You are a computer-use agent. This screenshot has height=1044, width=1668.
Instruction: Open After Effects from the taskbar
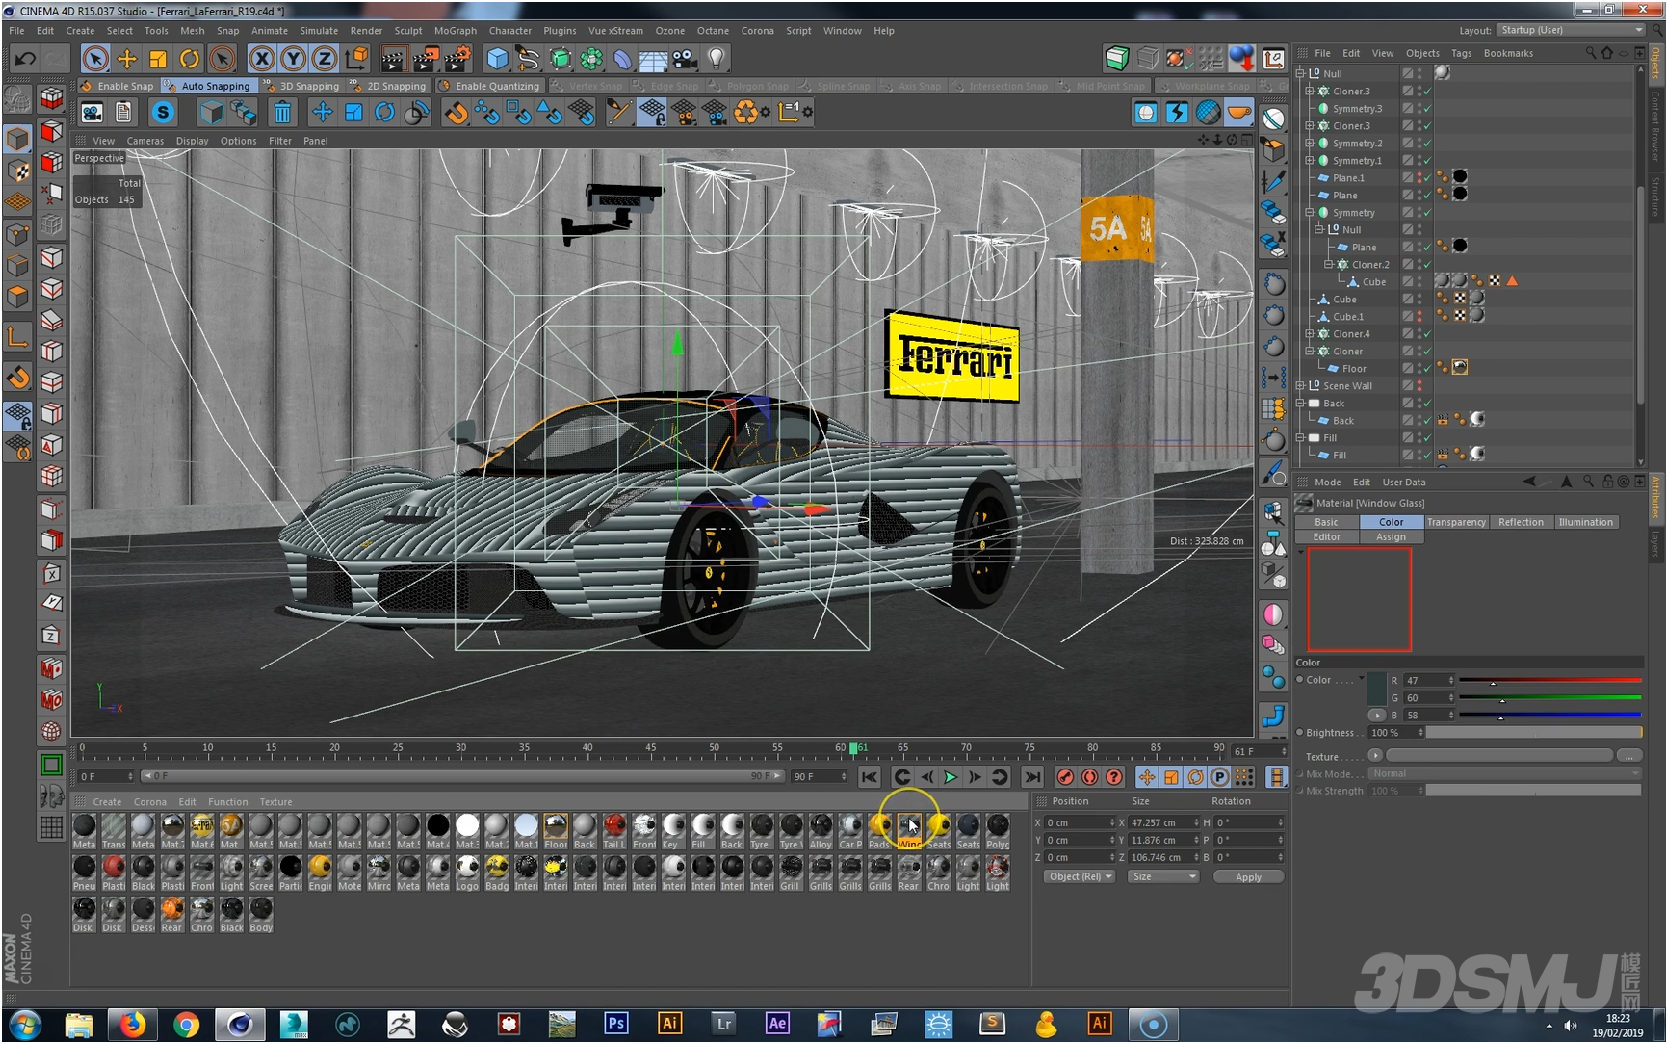(777, 1023)
